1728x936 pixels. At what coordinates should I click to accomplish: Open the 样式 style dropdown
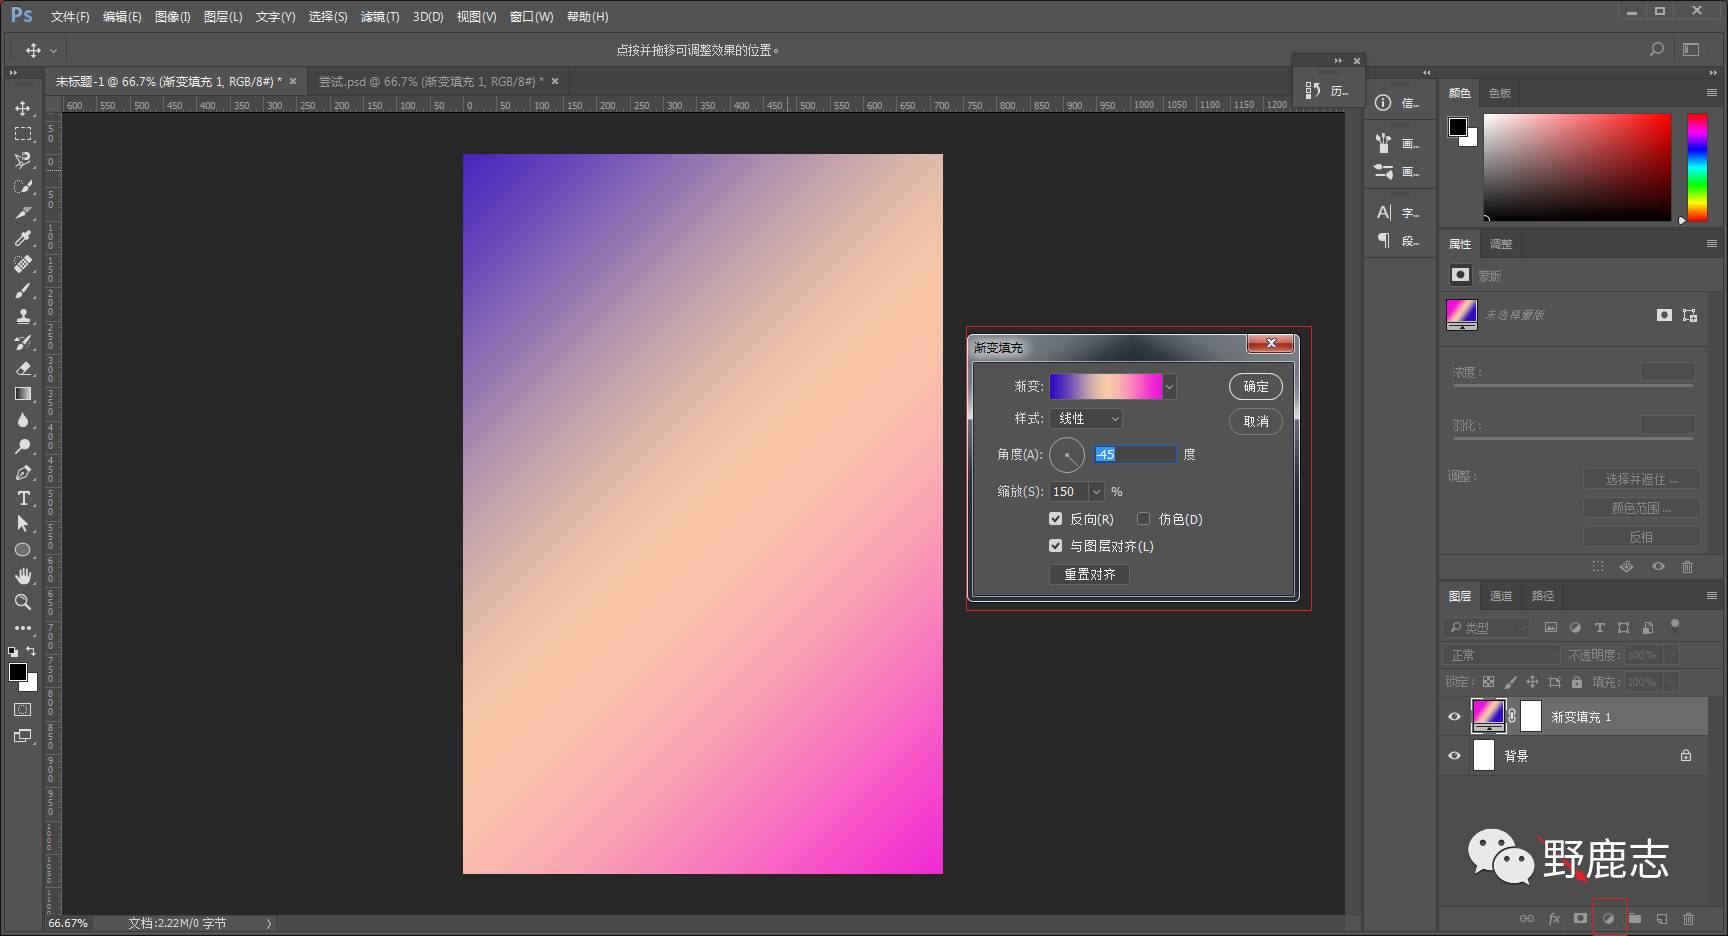[x=1086, y=419]
